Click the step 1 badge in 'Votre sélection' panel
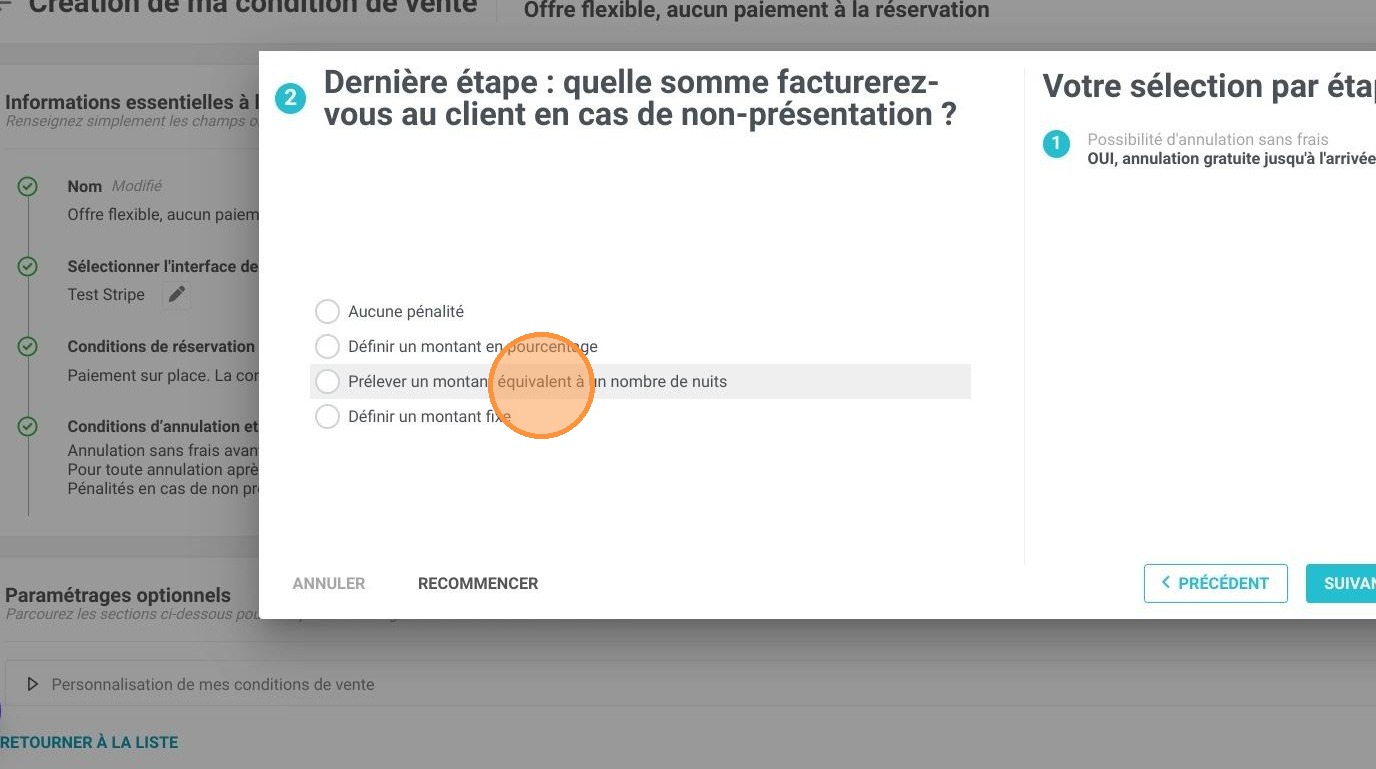 pyautogui.click(x=1056, y=144)
